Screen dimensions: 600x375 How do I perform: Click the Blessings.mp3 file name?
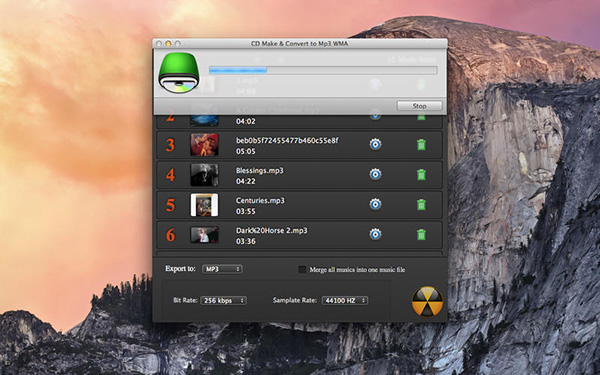coord(260,170)
